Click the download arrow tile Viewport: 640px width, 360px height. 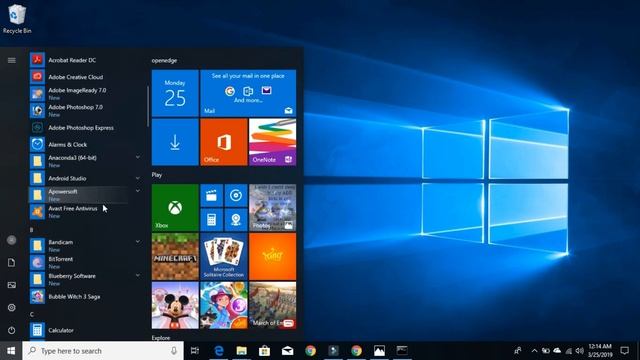point(175,142)
